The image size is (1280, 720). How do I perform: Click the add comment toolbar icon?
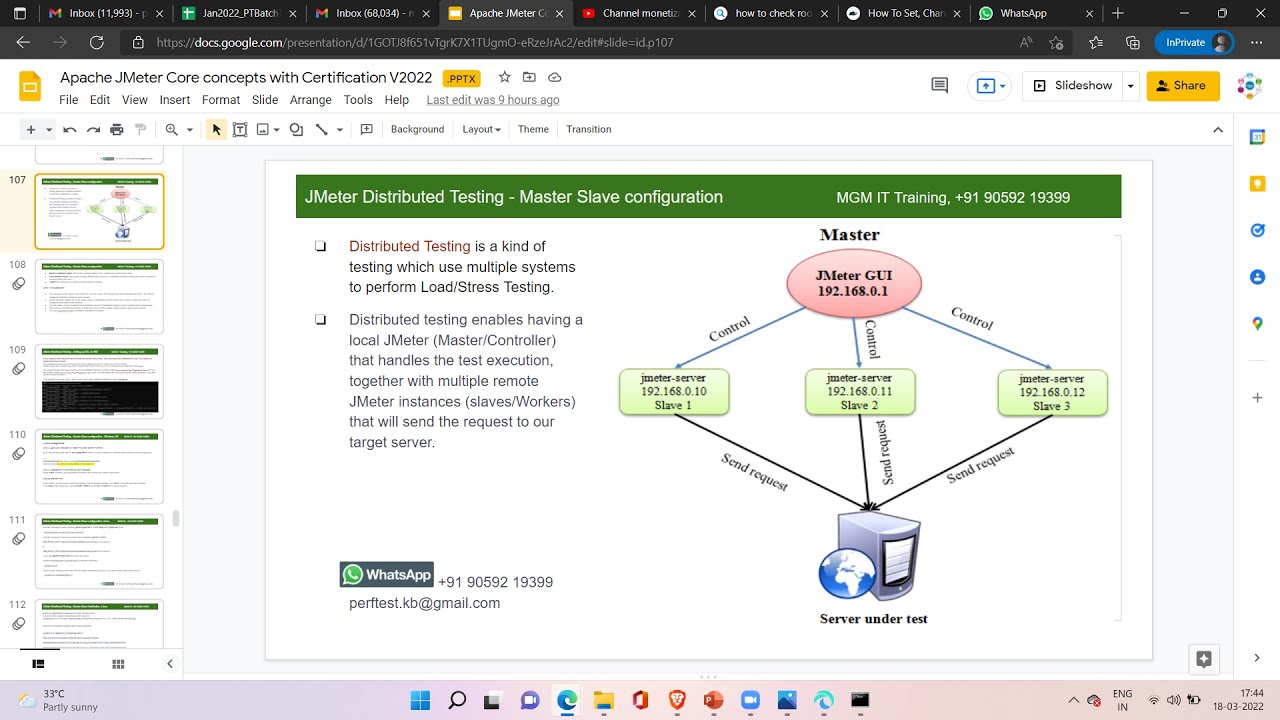coord(366,129)
